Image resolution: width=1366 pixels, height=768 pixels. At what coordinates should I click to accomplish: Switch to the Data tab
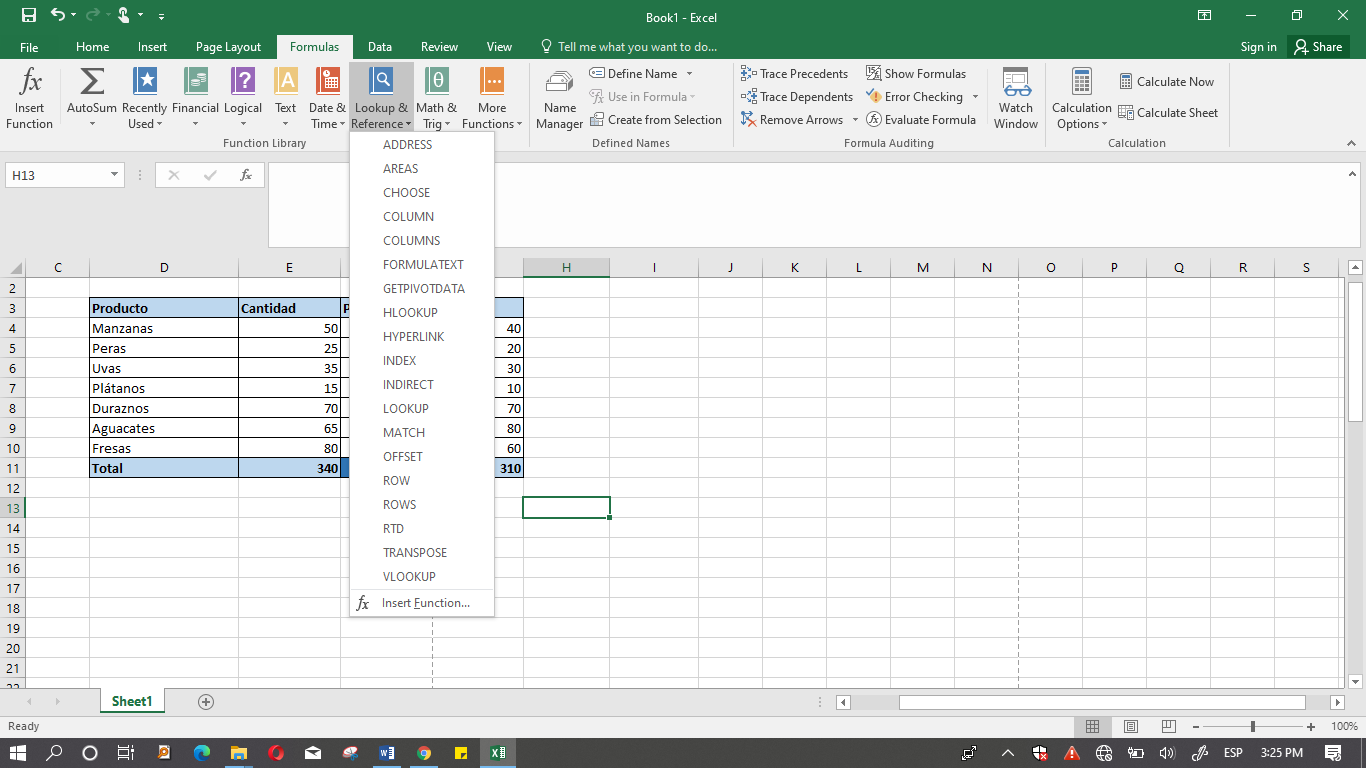point(379,46)
